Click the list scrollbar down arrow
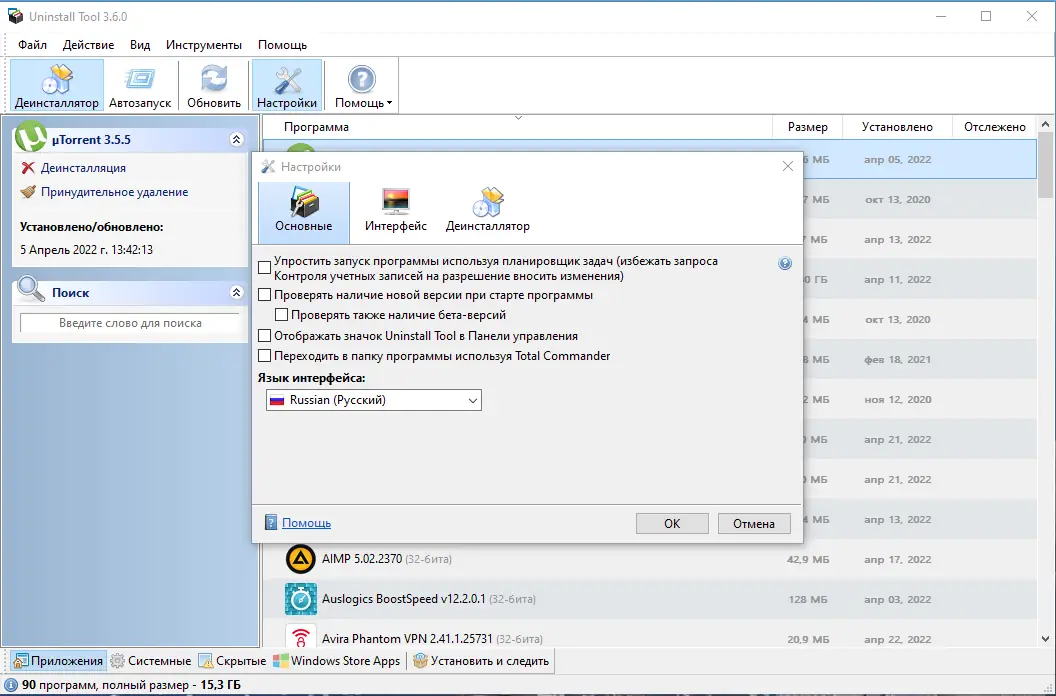This screenshot has height=696, width=1056. (1045, 639)
